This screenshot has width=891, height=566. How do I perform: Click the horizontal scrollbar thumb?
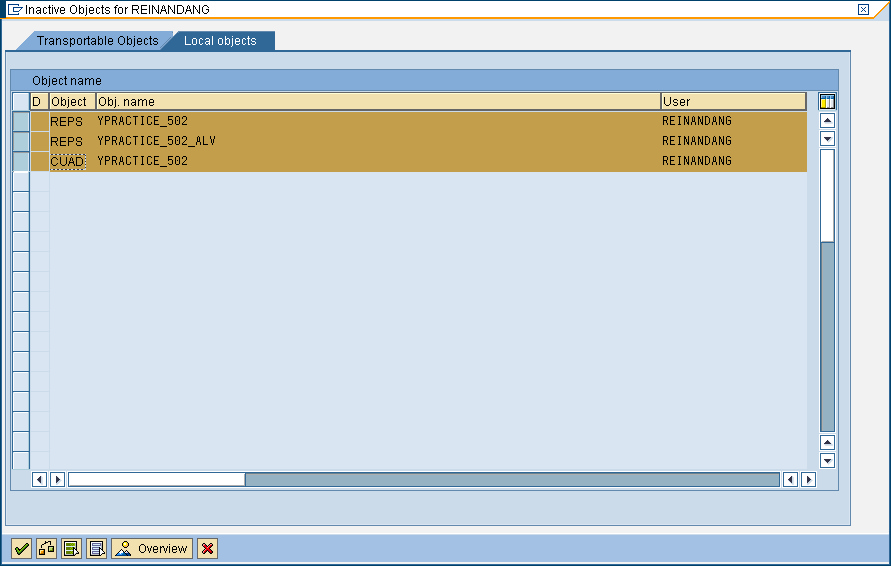pos(157,480)
